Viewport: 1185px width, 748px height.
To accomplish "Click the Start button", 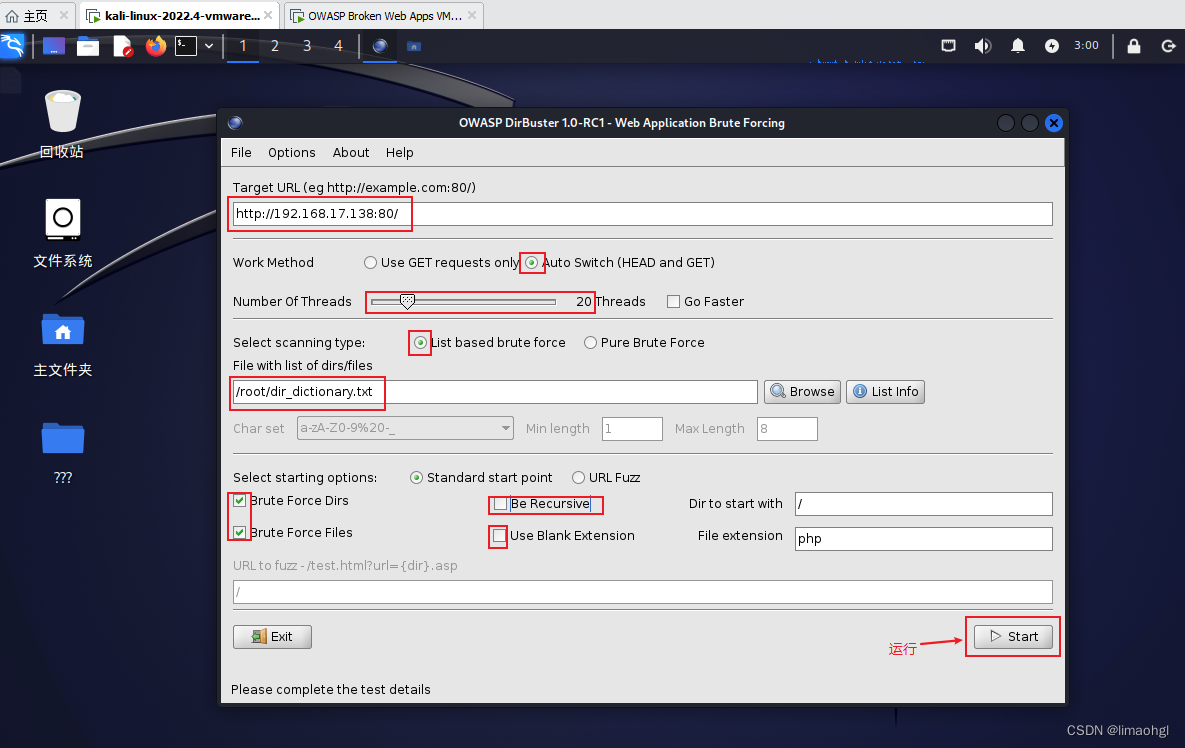I will tap(1013, 637).
